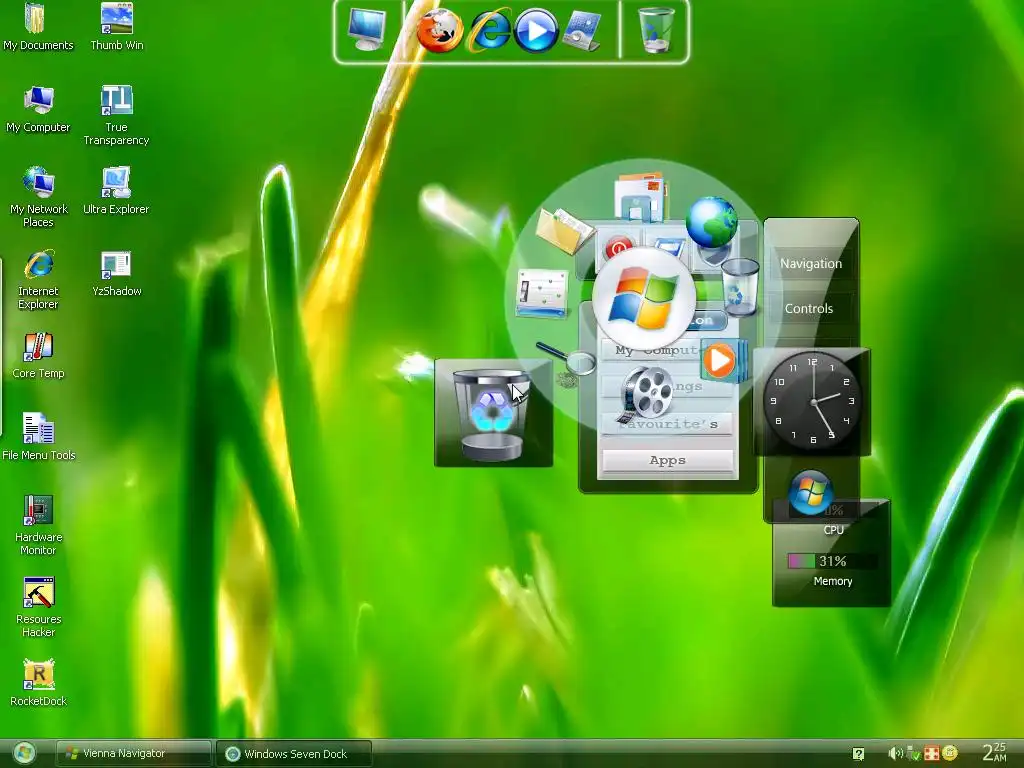Click the globe with shield navigator icon
This screenshot has height=768, width=1024.
point(712,225)
